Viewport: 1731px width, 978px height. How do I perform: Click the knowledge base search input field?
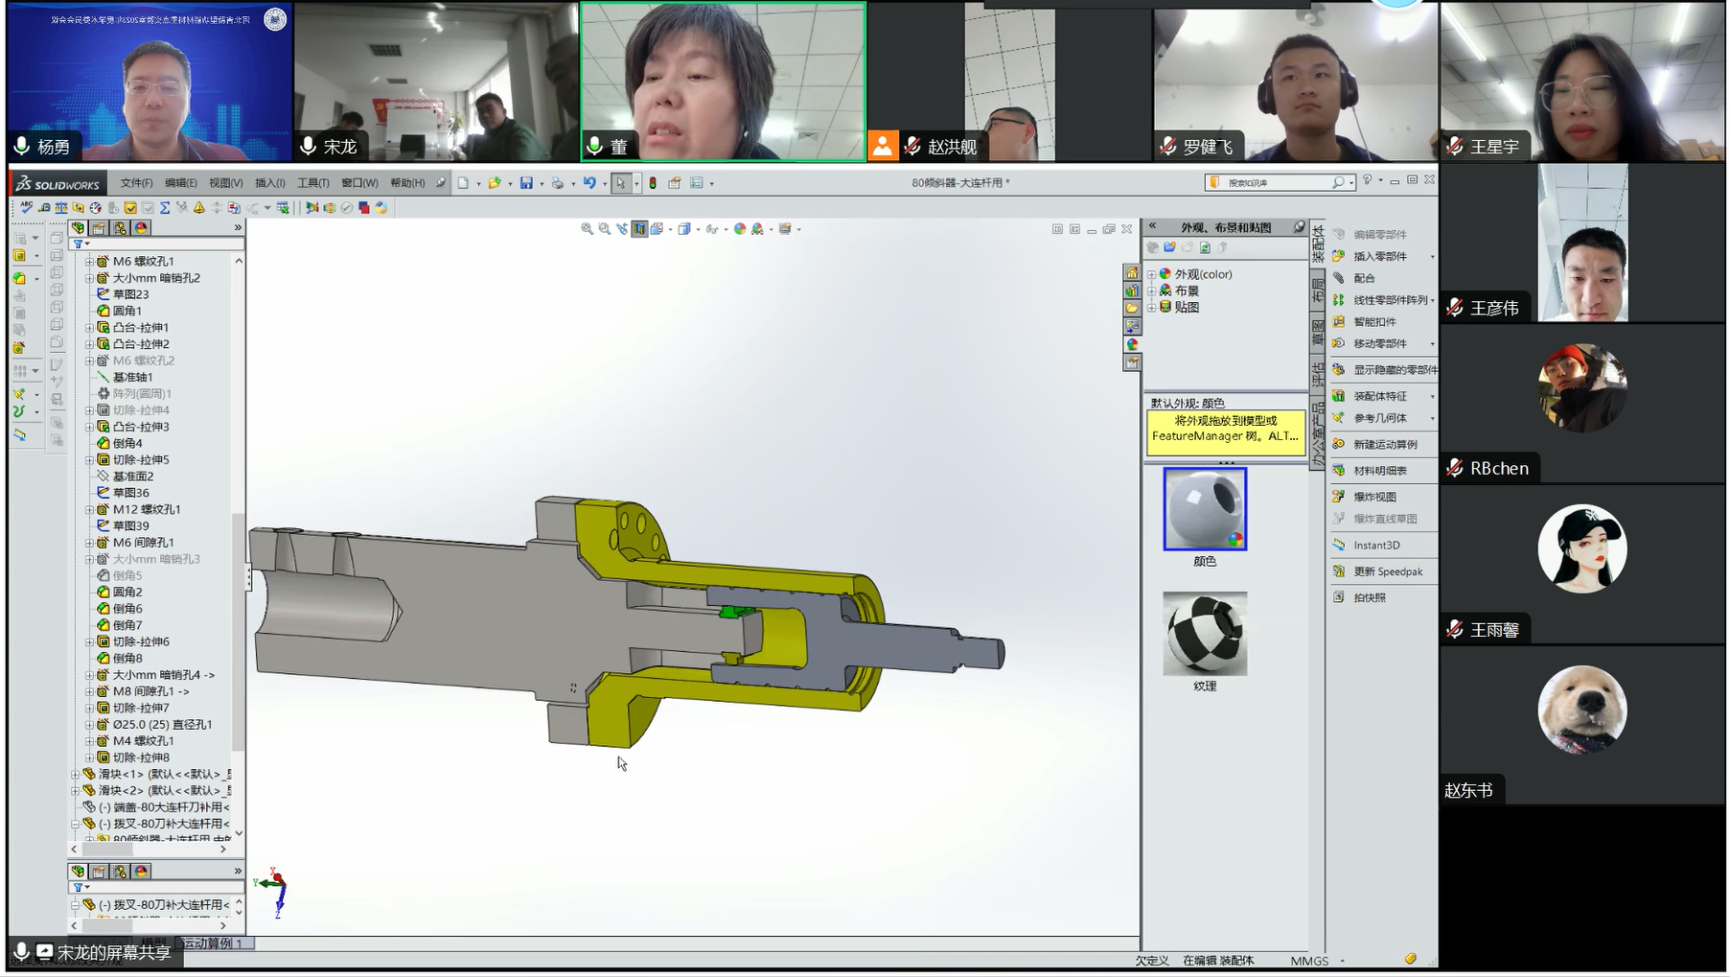coord(1275,183)
